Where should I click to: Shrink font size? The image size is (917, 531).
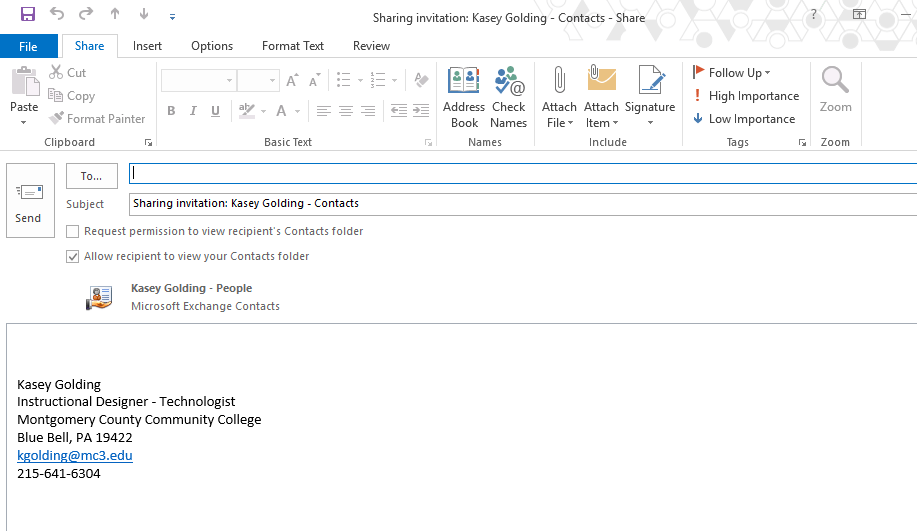click(x=315, y=81)
